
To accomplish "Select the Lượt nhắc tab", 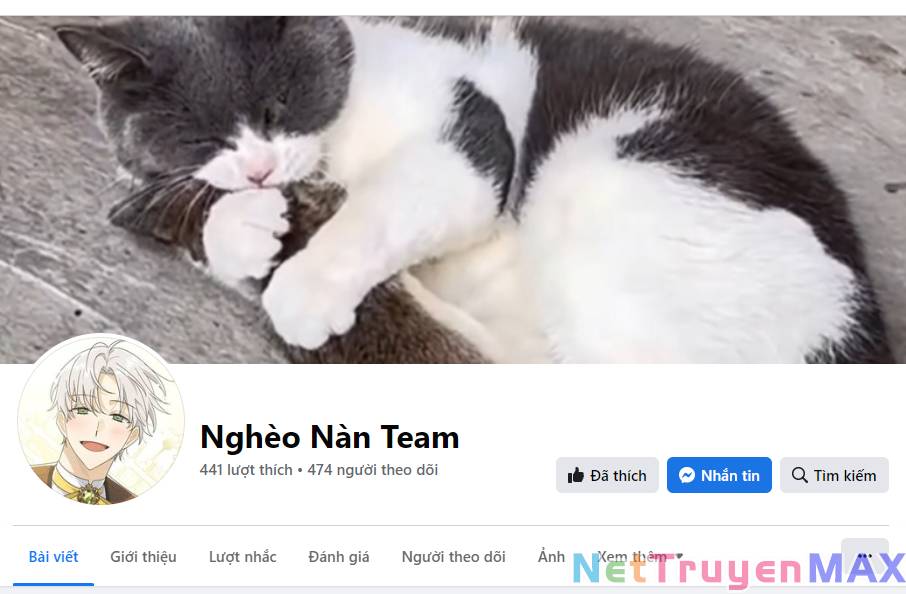I will (x=243, y=556).
